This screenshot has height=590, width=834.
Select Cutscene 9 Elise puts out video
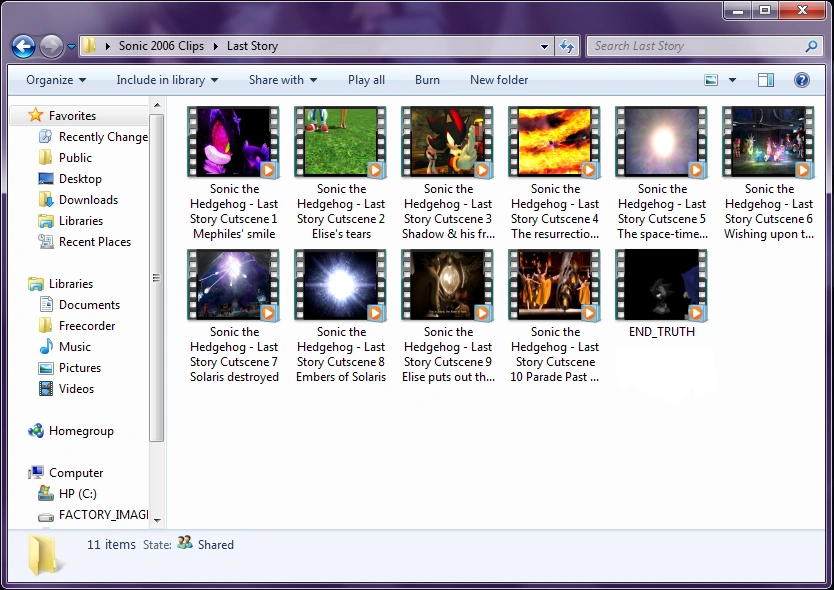[447, 317]
